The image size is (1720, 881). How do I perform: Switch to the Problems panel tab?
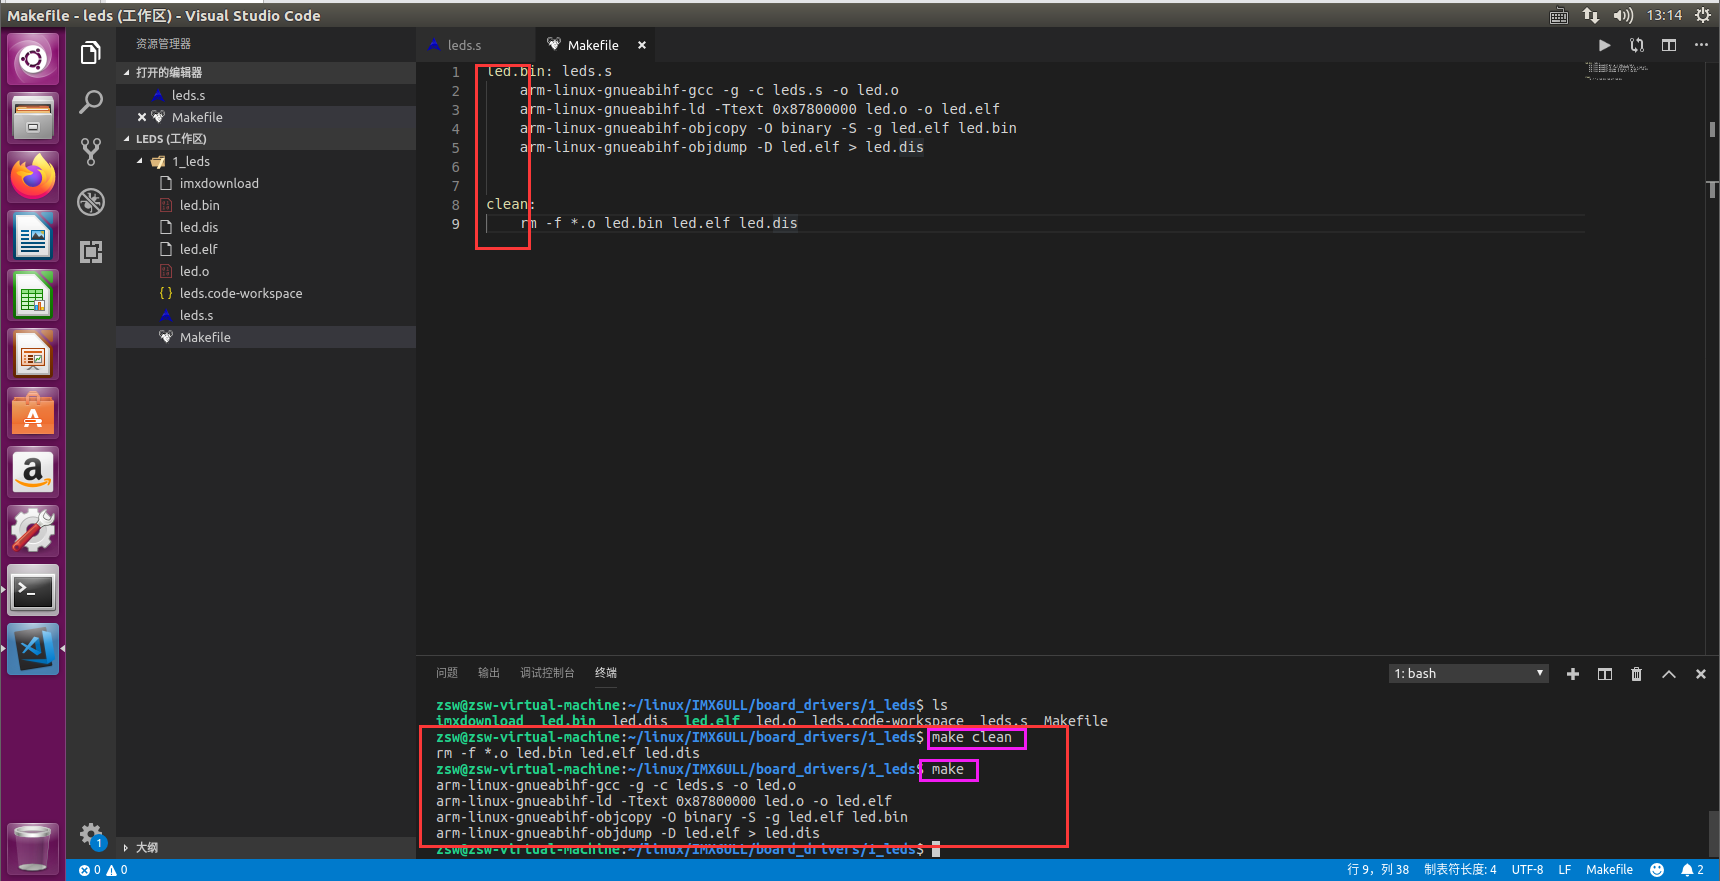(x=447, y=673)
